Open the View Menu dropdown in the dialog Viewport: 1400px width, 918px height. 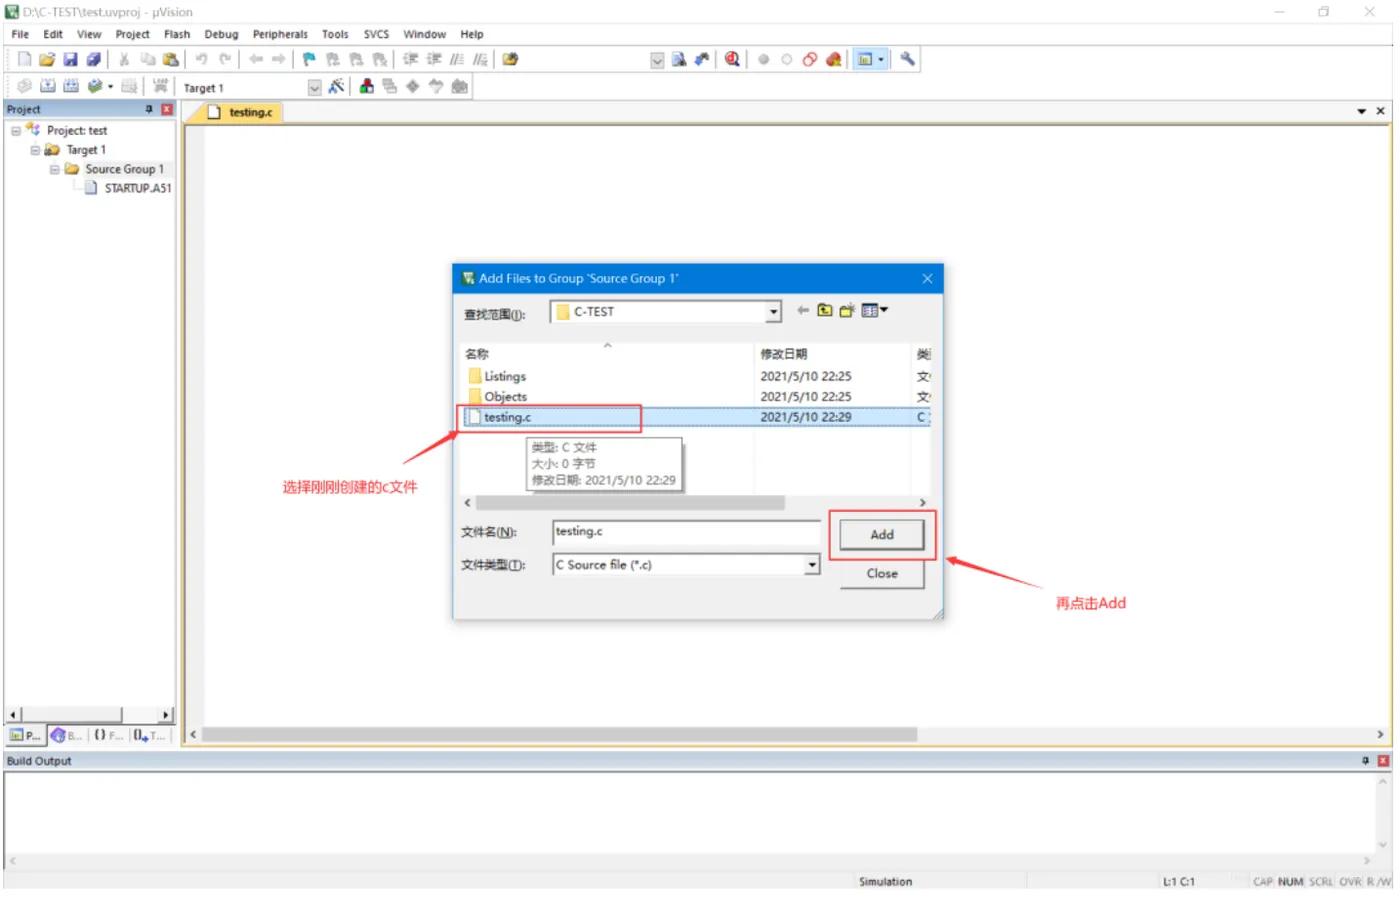[x=875, y=311]
